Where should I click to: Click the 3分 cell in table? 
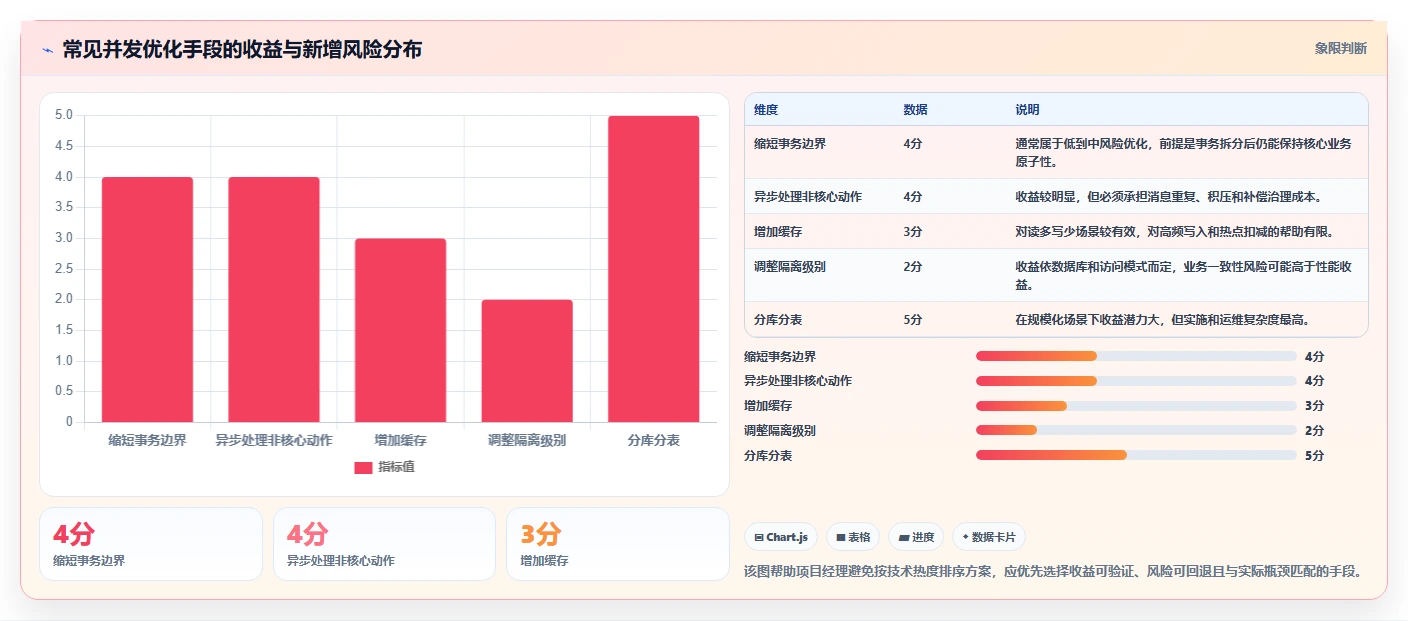(x=912, y=231)
